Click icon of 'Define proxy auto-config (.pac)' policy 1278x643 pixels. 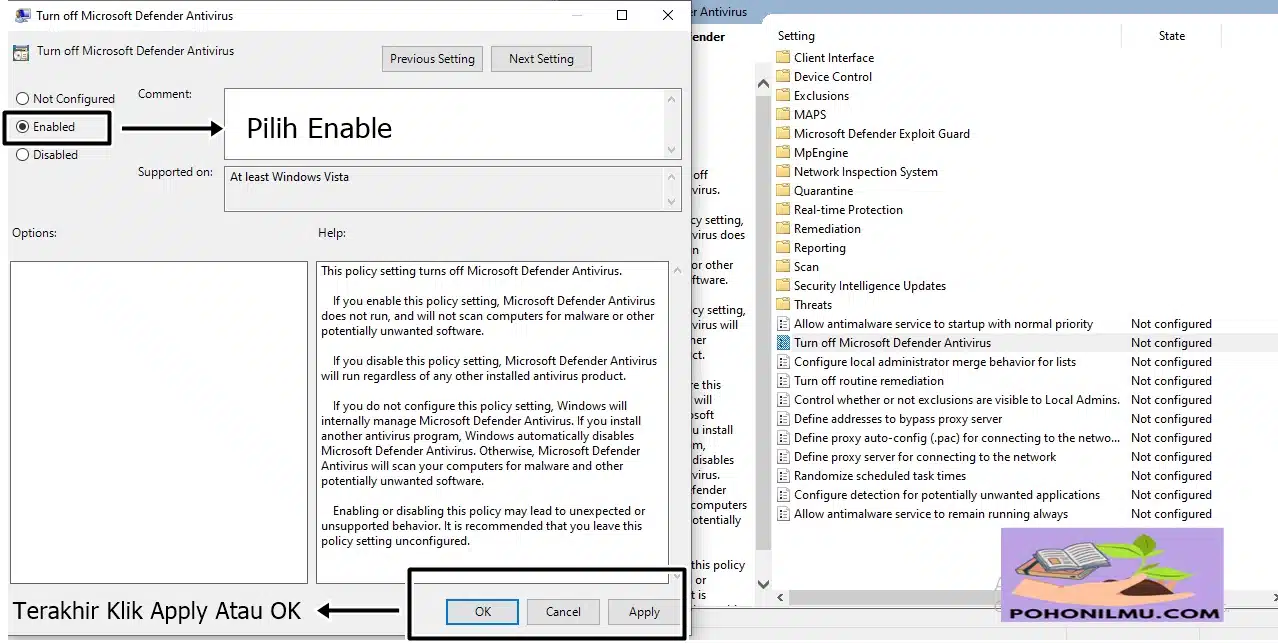click(784, 437)
